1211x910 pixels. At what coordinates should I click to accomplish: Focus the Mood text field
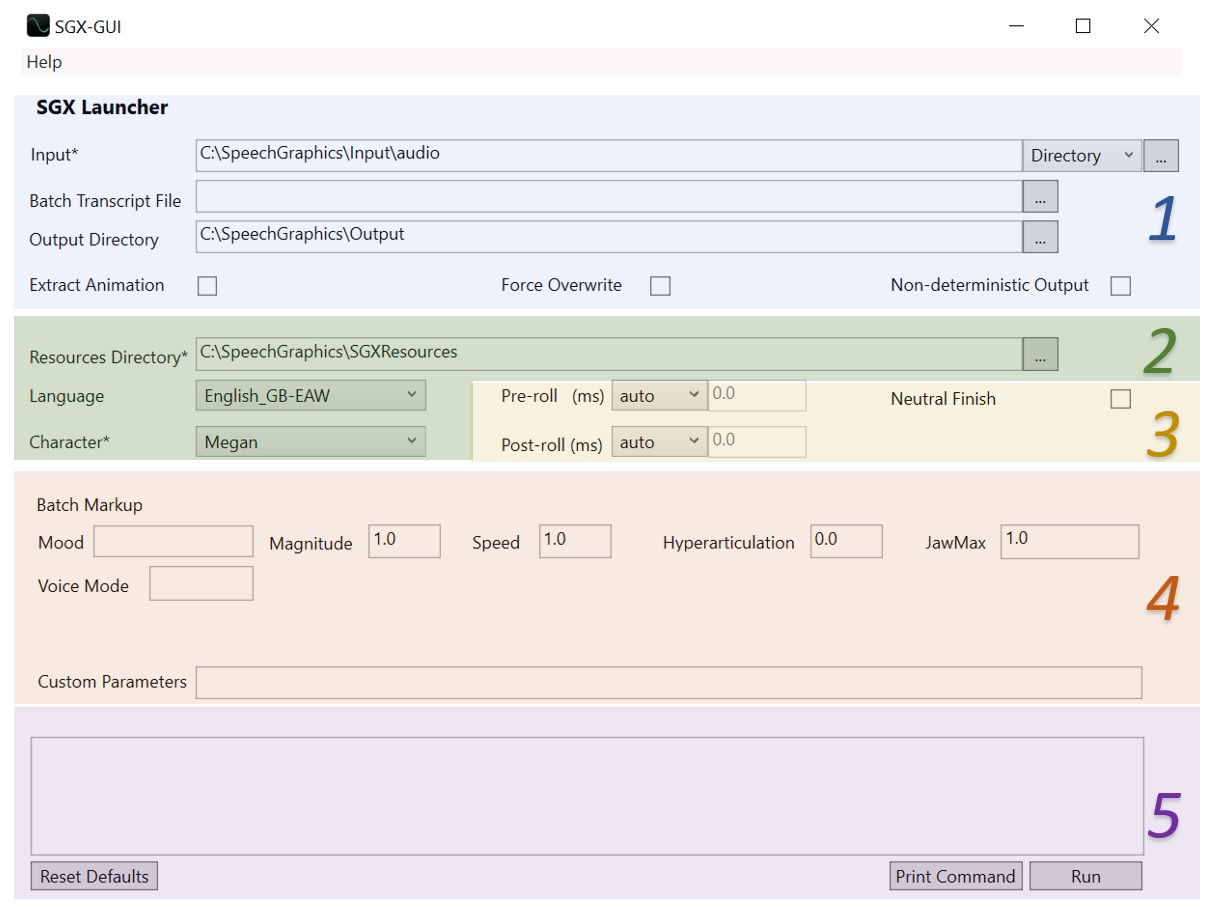(x=173, y=542)
